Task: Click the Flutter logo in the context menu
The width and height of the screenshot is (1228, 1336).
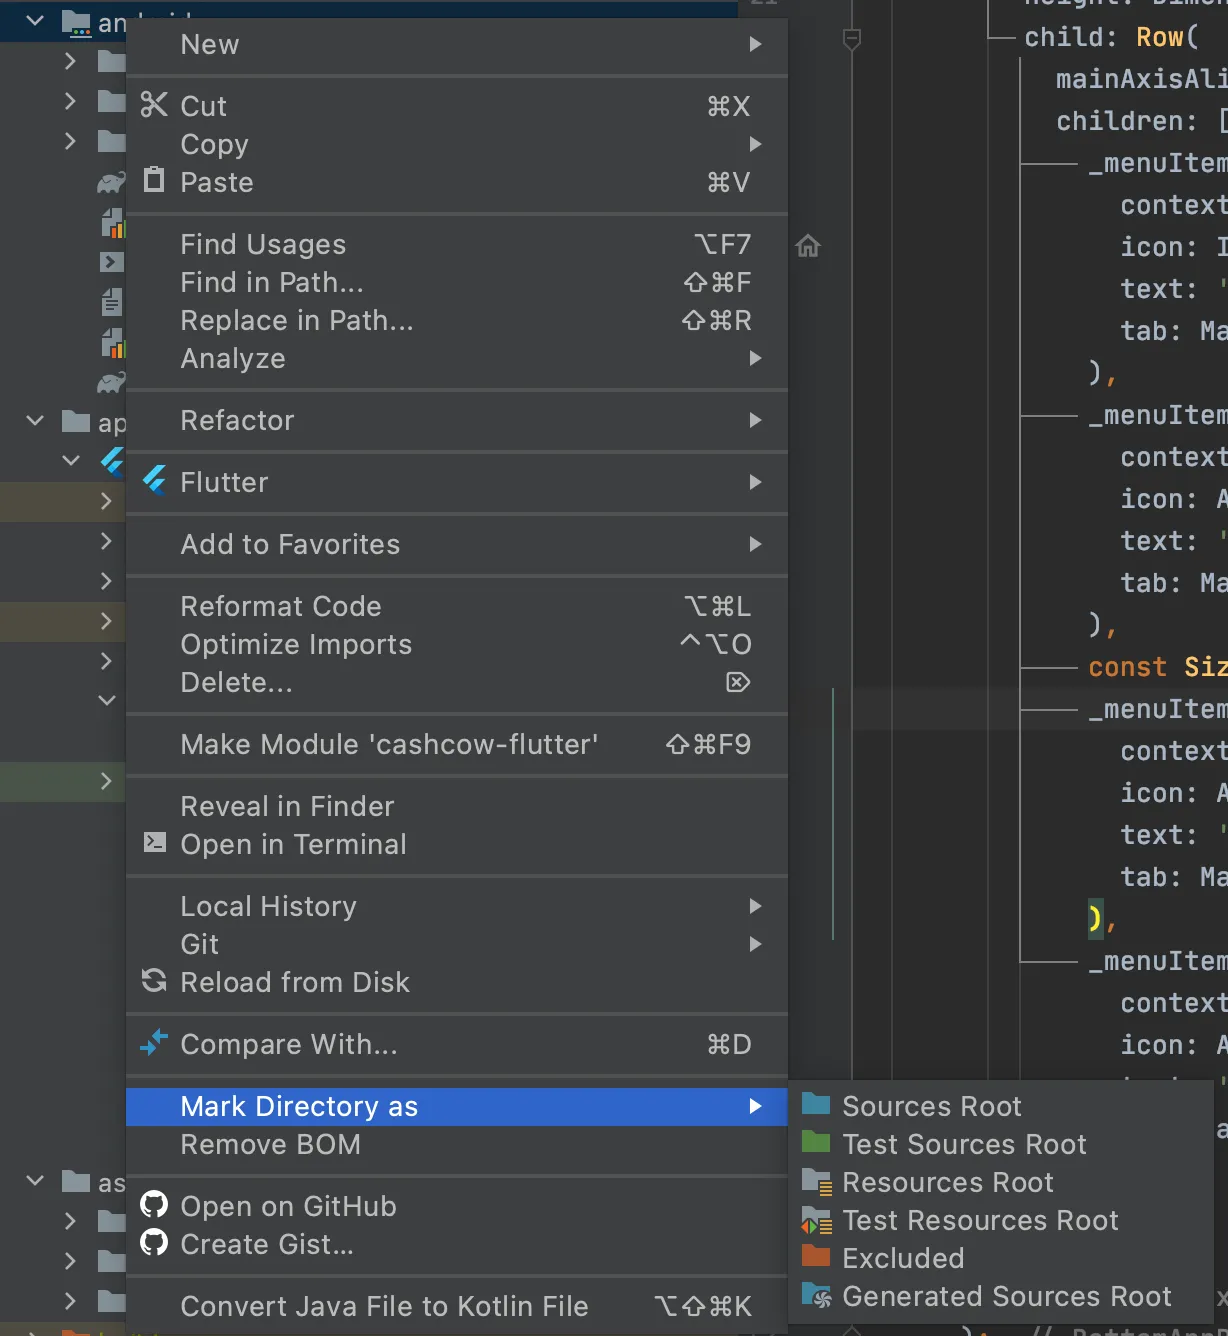Action: click(154, 482)
